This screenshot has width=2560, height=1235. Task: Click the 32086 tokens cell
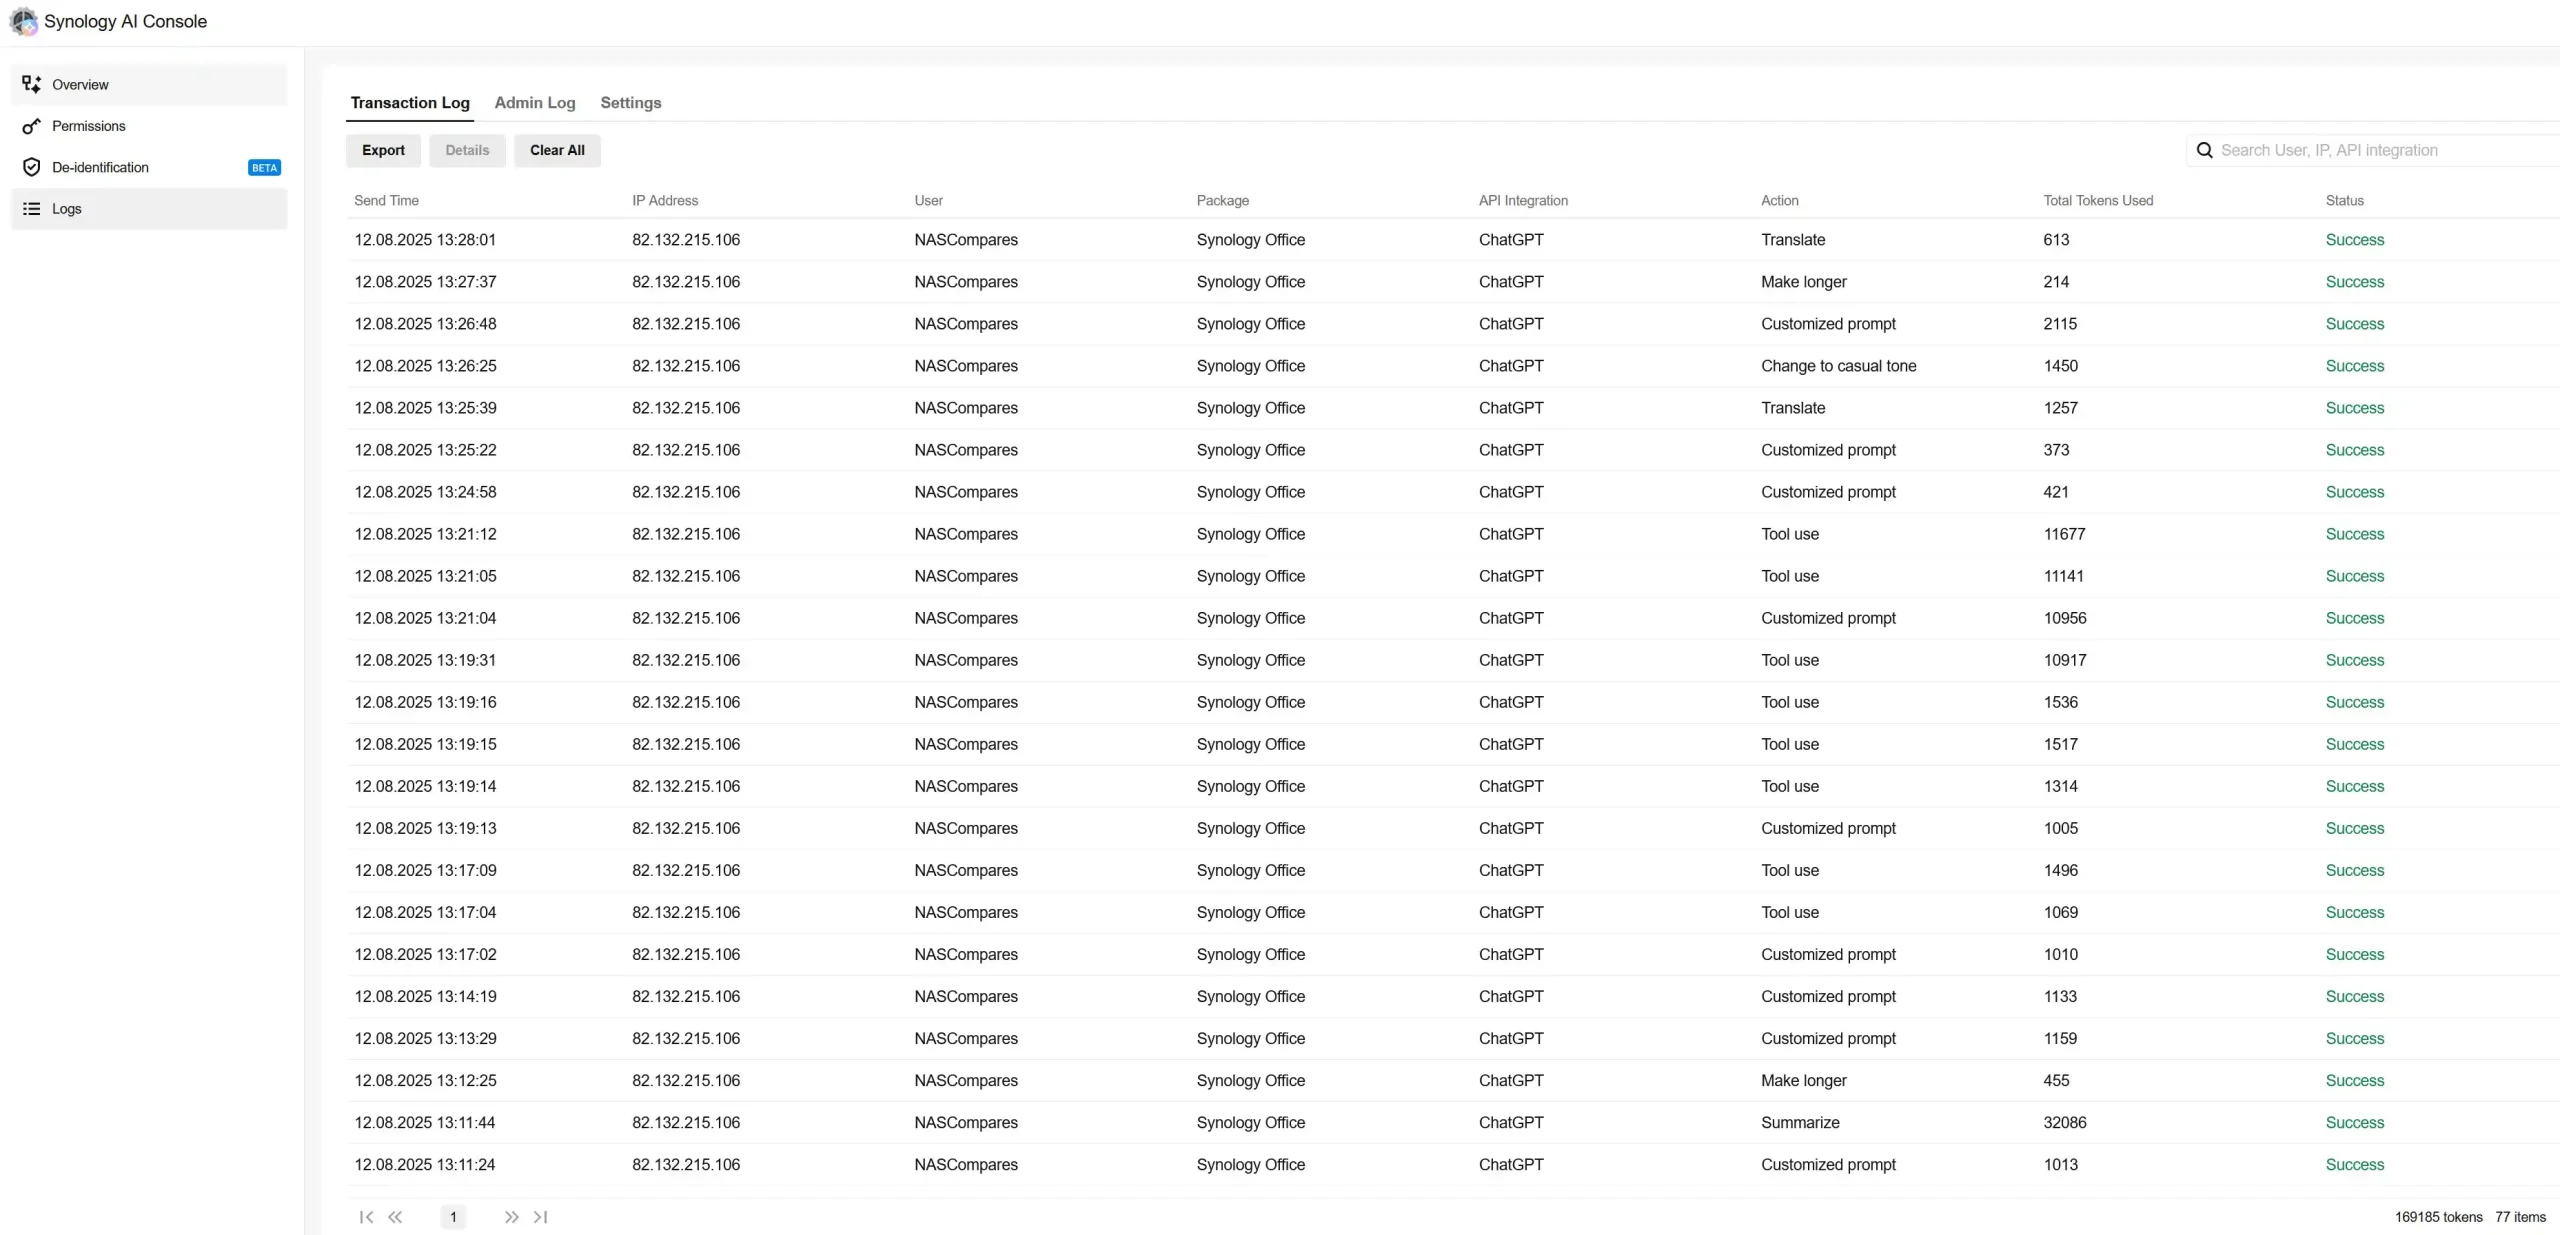(2064, 1122)
